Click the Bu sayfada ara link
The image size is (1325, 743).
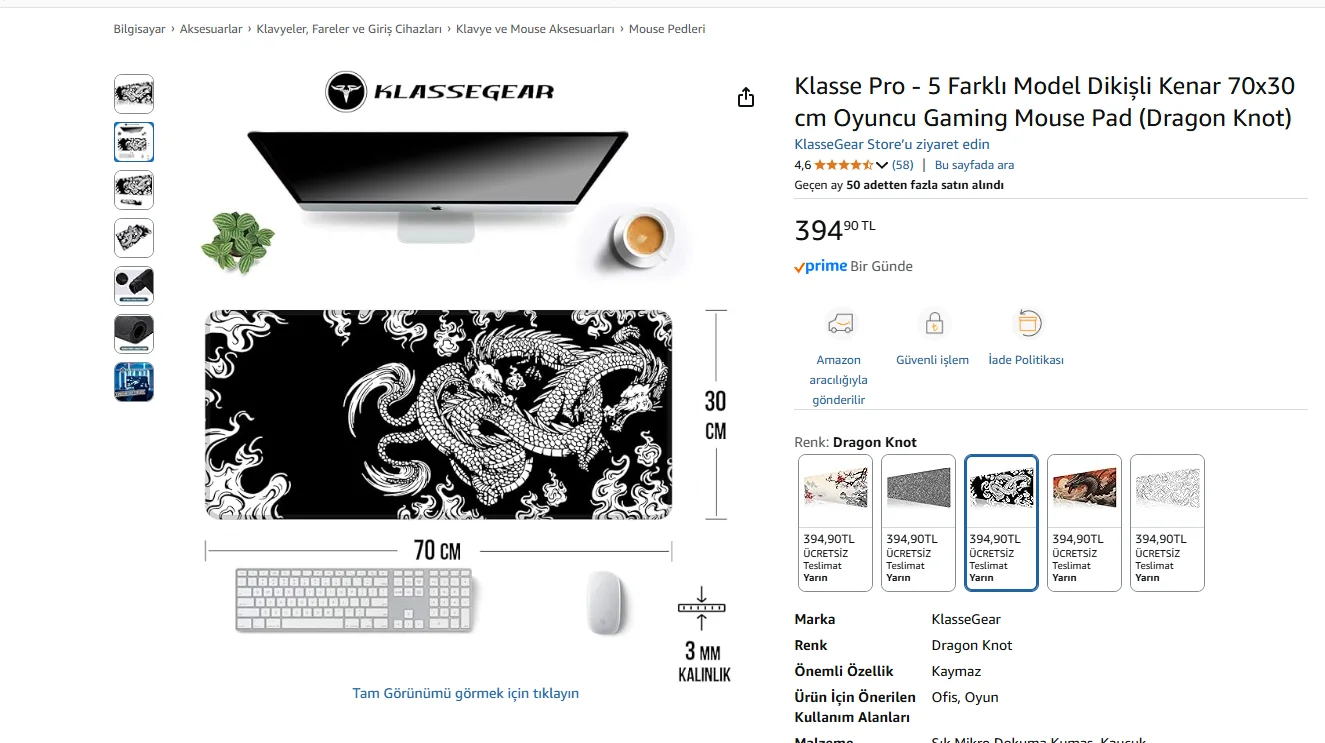[974, 165]
